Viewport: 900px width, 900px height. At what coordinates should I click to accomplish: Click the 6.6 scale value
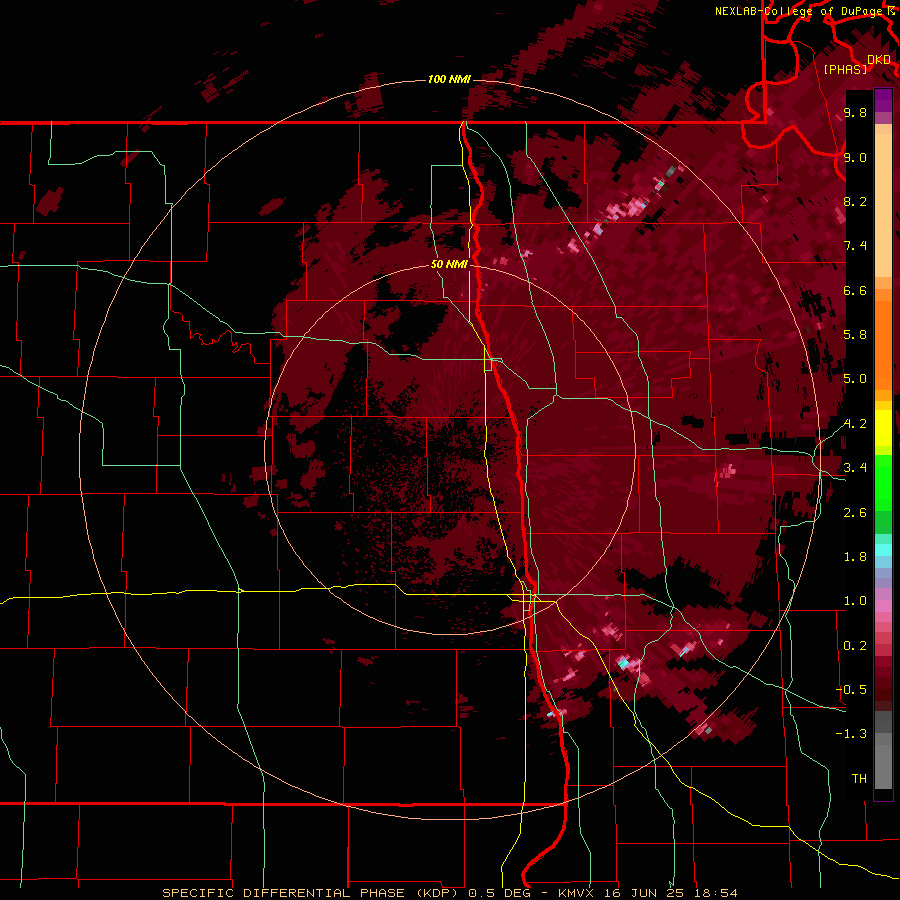(x=855, y=290)
